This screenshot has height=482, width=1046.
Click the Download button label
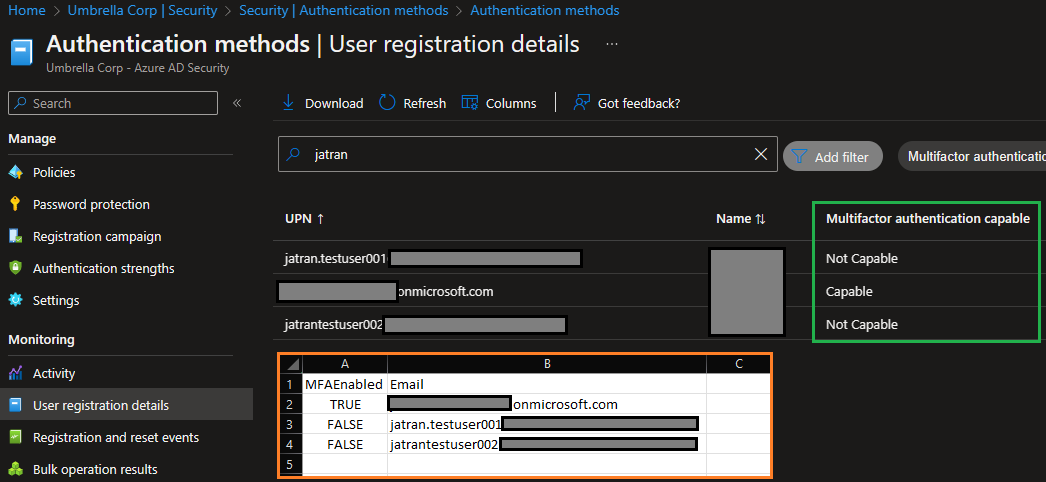[x=334, y=103]
